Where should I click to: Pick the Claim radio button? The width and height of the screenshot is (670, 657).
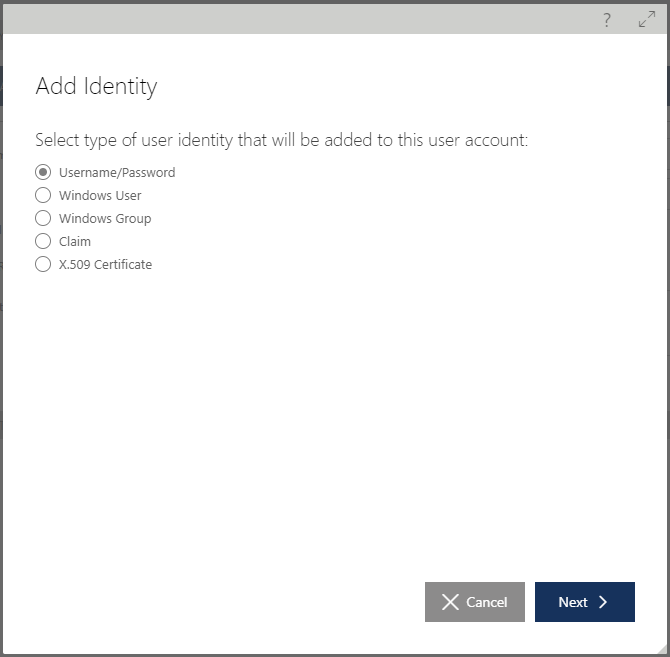click(43, 241)
